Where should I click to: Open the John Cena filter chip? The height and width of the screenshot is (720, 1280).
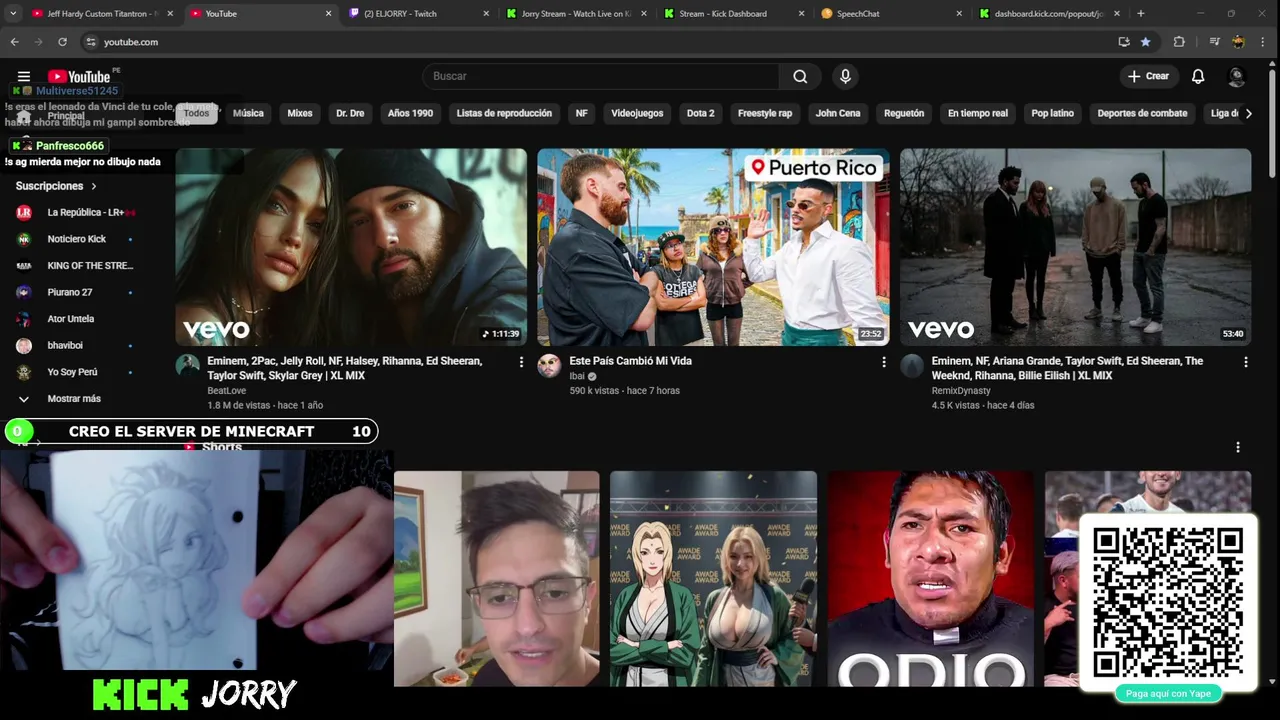coord(838,113)
